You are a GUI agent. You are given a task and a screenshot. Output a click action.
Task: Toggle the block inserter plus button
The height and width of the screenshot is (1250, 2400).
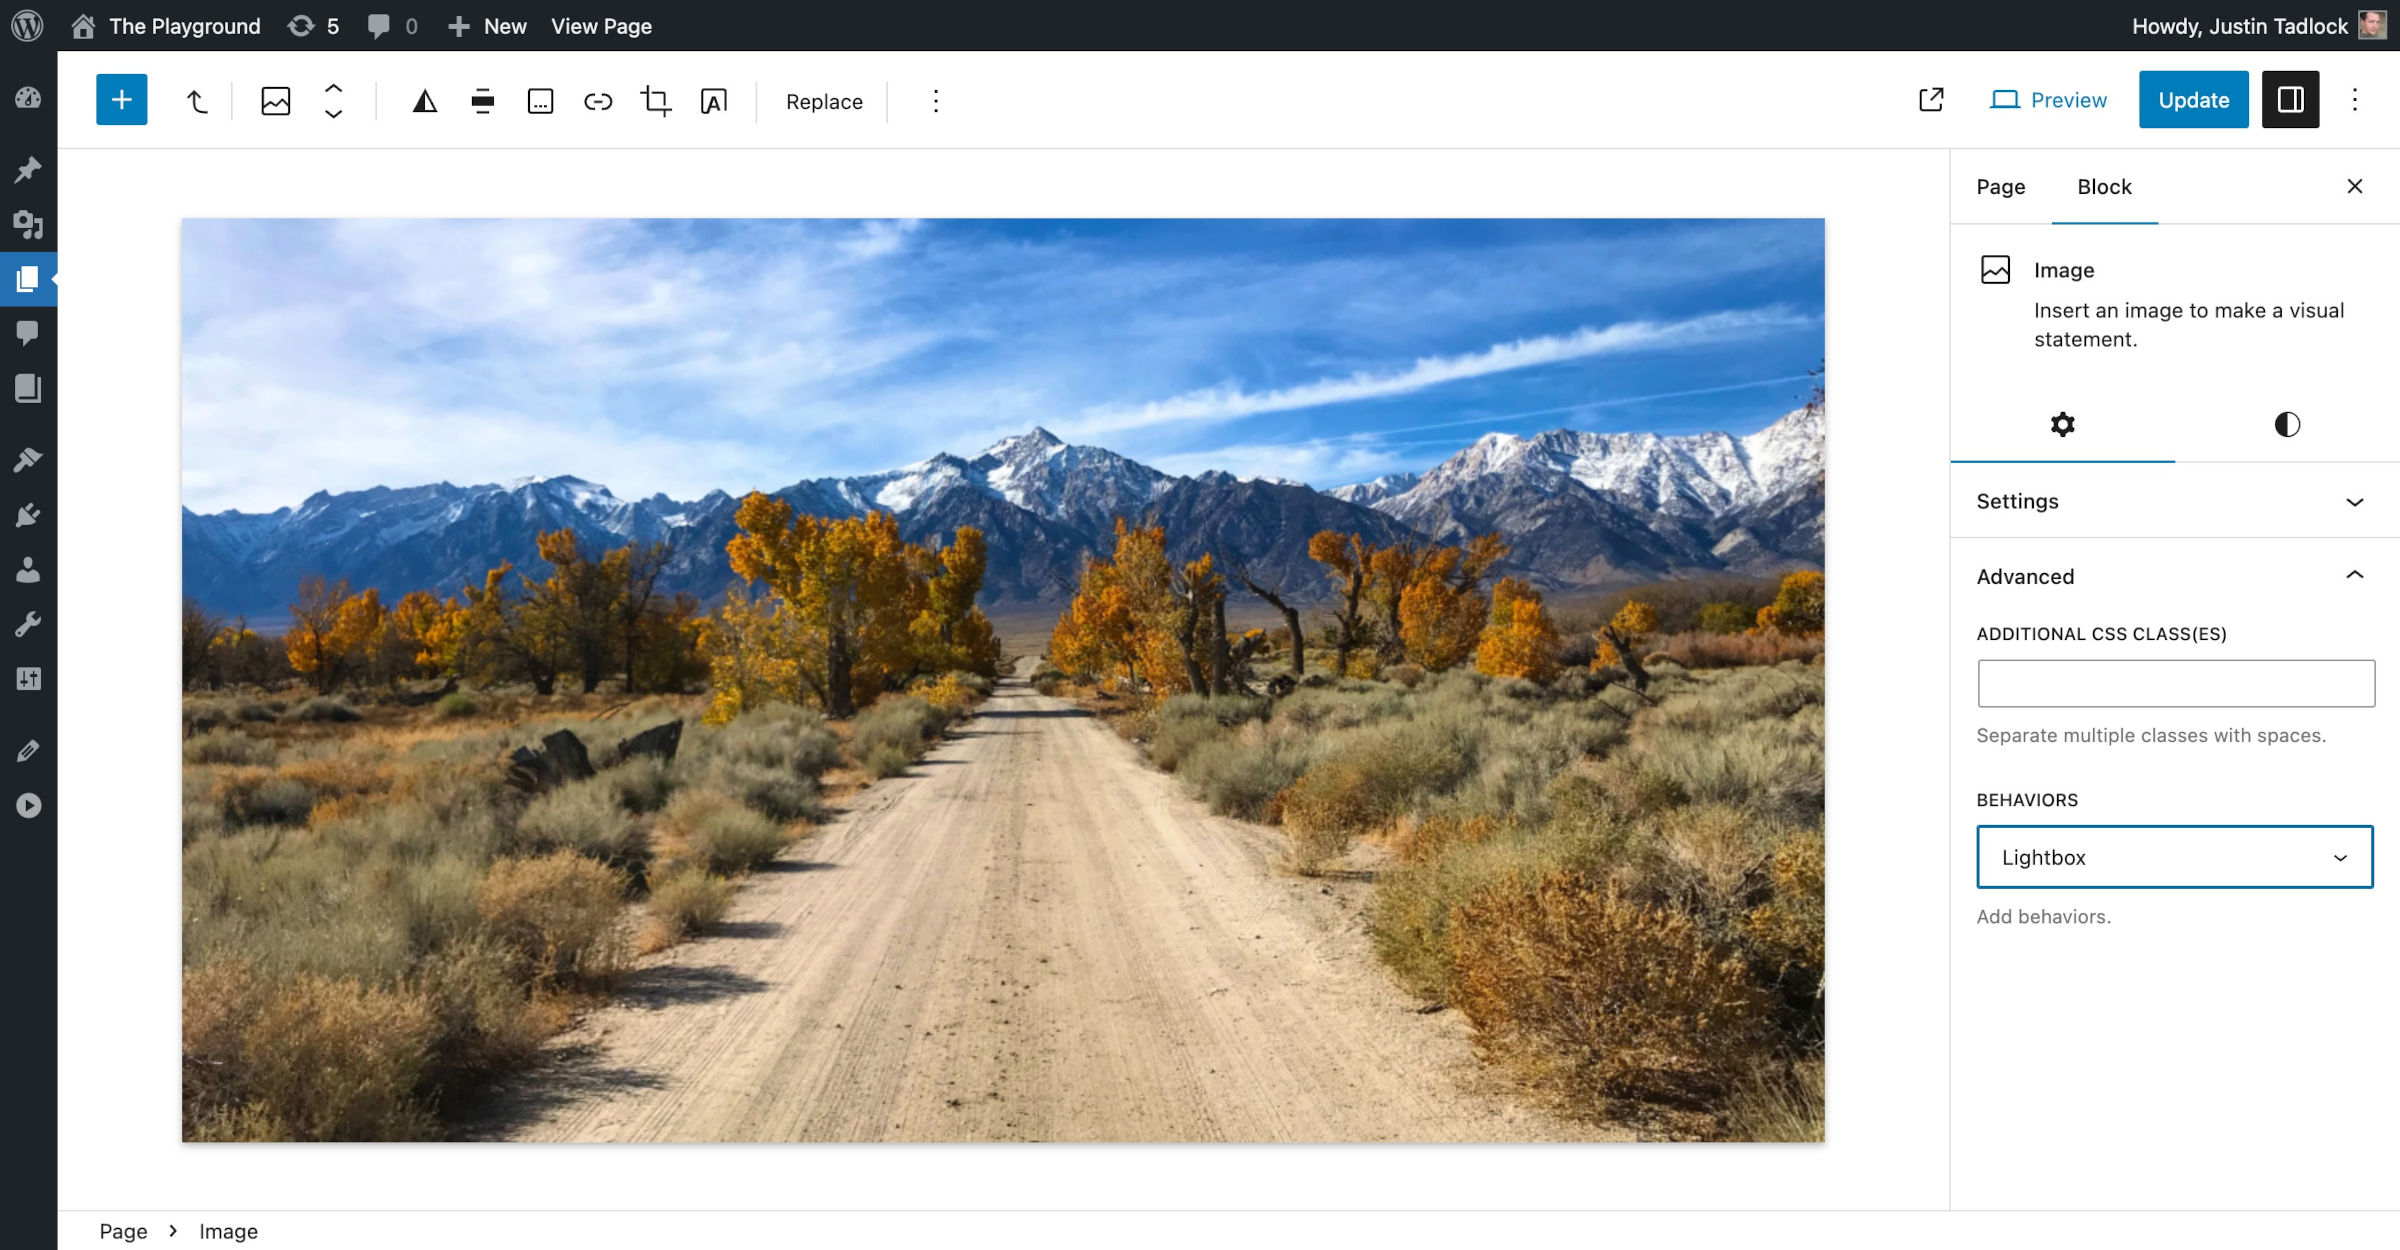tap(122, 100)
